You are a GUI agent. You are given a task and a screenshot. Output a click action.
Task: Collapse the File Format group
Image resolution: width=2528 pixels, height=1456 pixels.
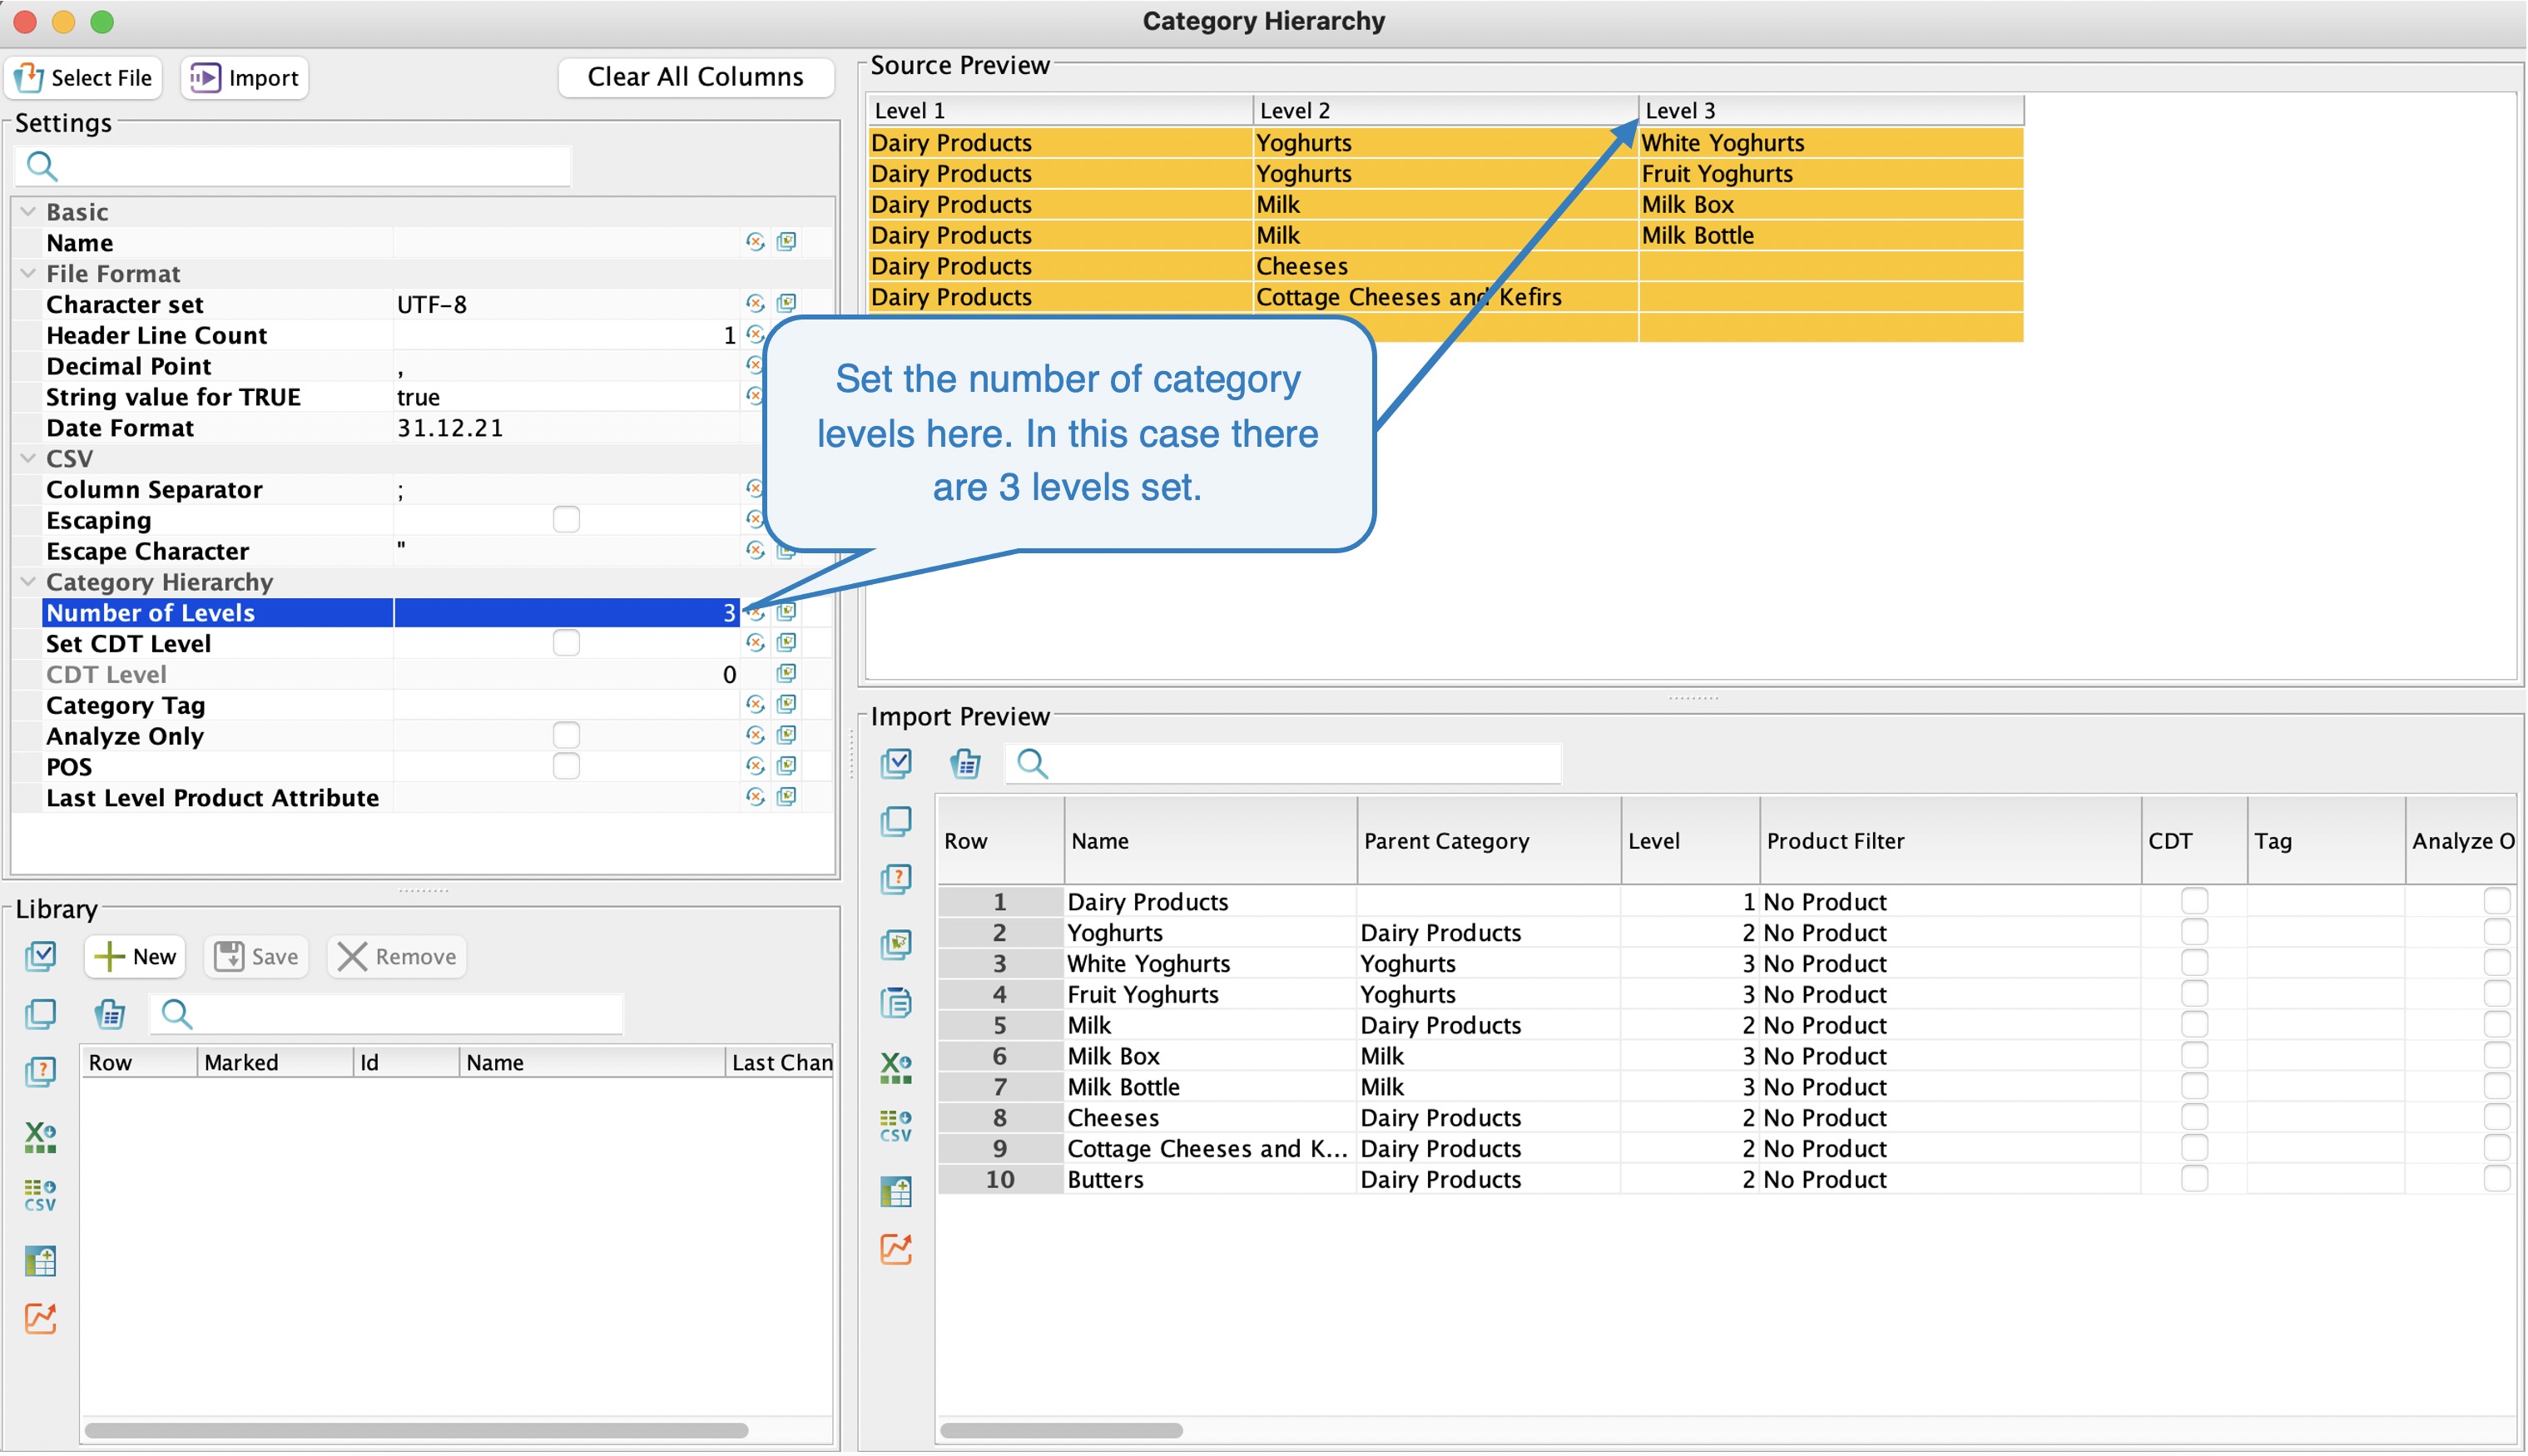click(x=29, y=273)
